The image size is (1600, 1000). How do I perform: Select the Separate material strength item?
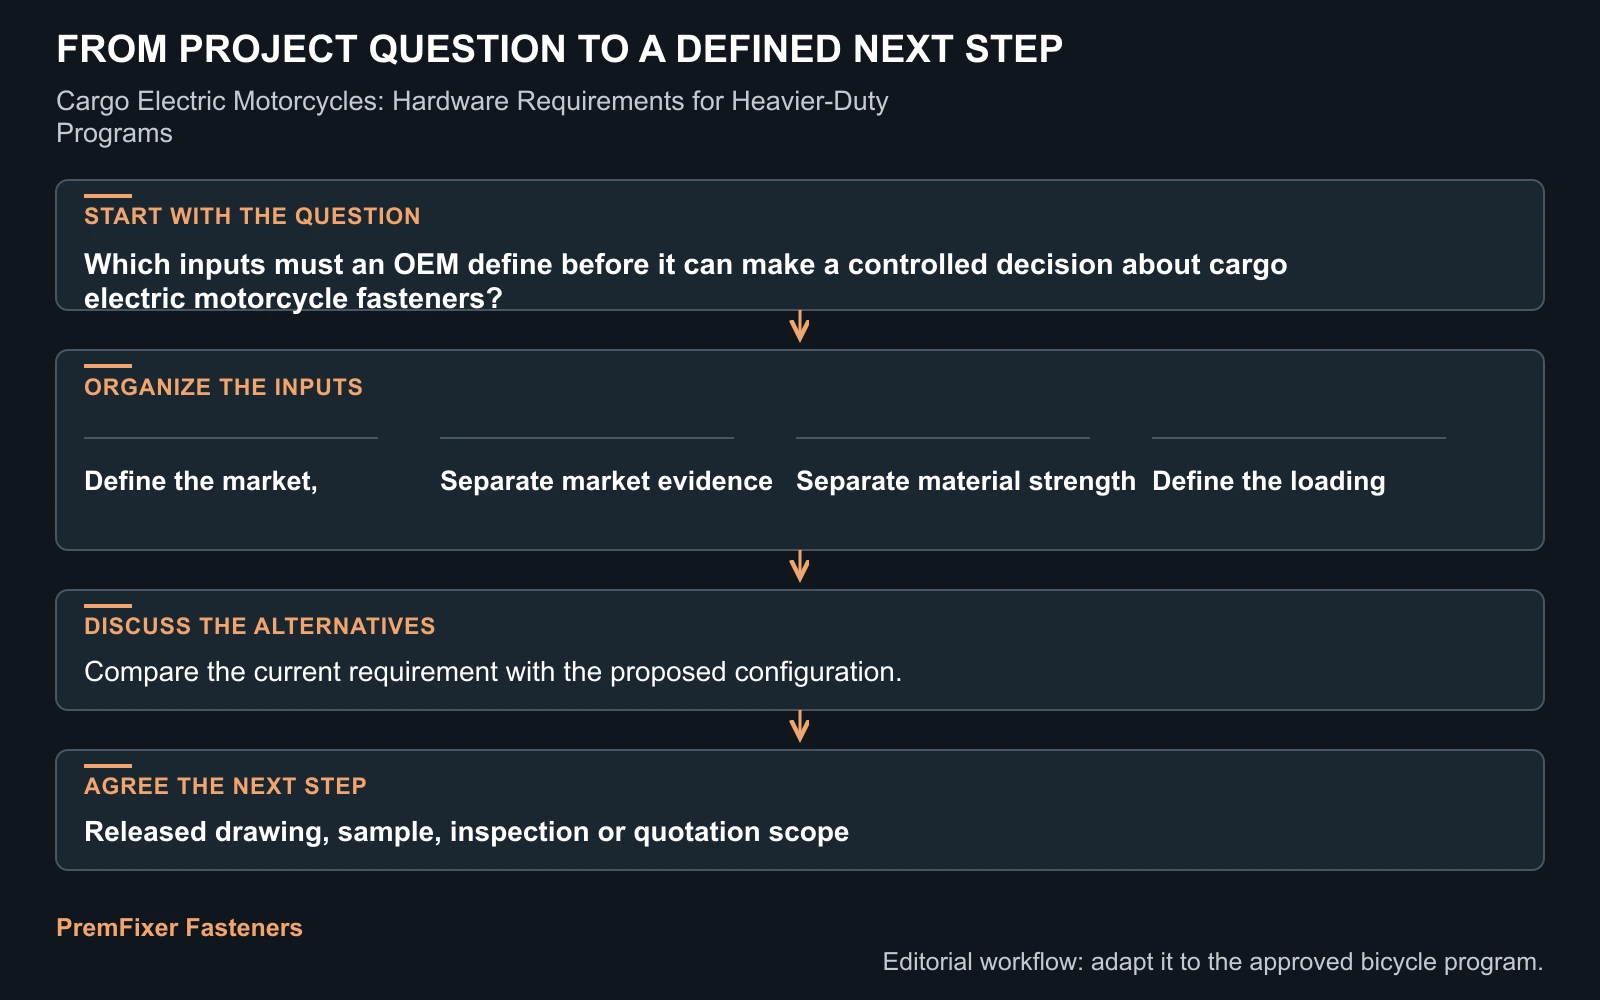point(966,481)
